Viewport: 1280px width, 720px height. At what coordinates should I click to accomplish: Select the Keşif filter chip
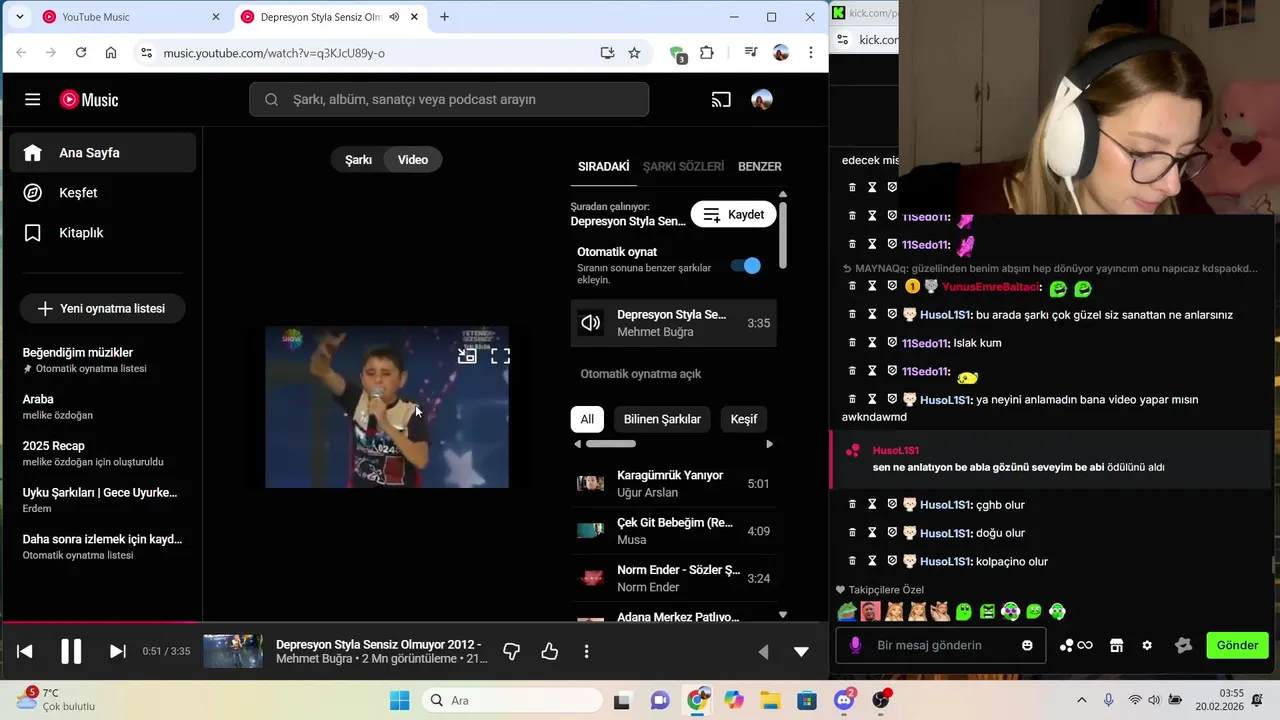coord(744,419)
